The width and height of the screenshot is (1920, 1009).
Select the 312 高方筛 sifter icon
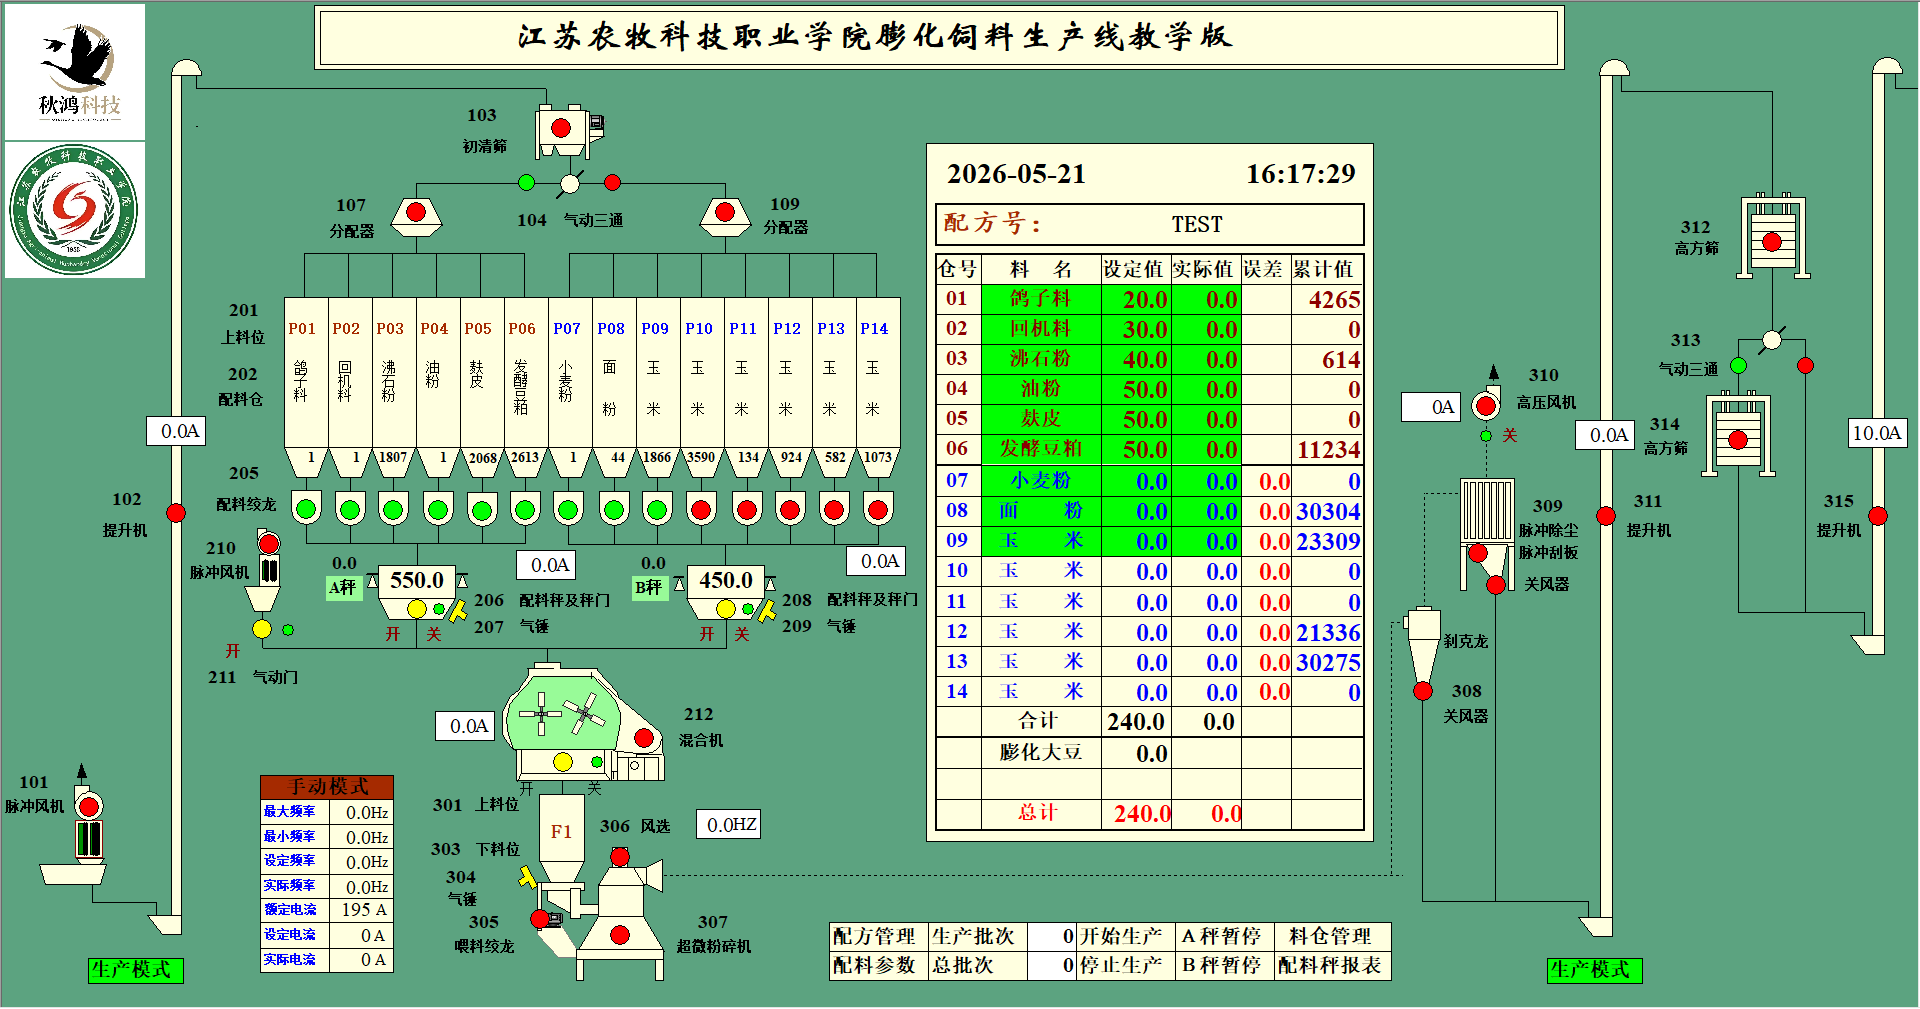pyautogui.click(x=1772, y=236)
